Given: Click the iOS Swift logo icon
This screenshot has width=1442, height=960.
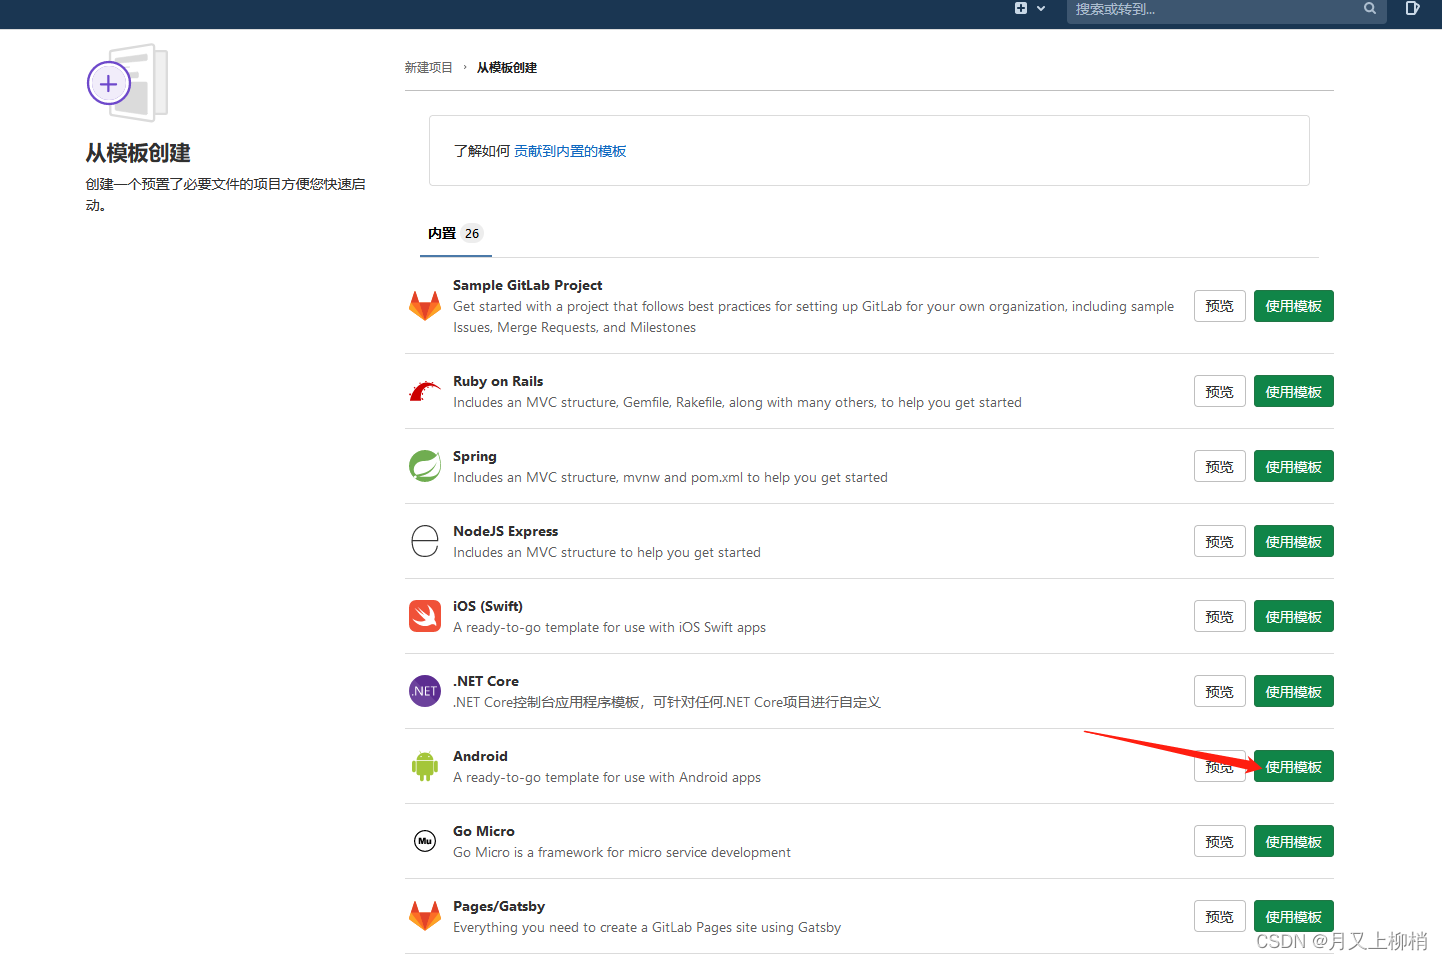Looking at the screenshot, I should click(x=425, y=616).
